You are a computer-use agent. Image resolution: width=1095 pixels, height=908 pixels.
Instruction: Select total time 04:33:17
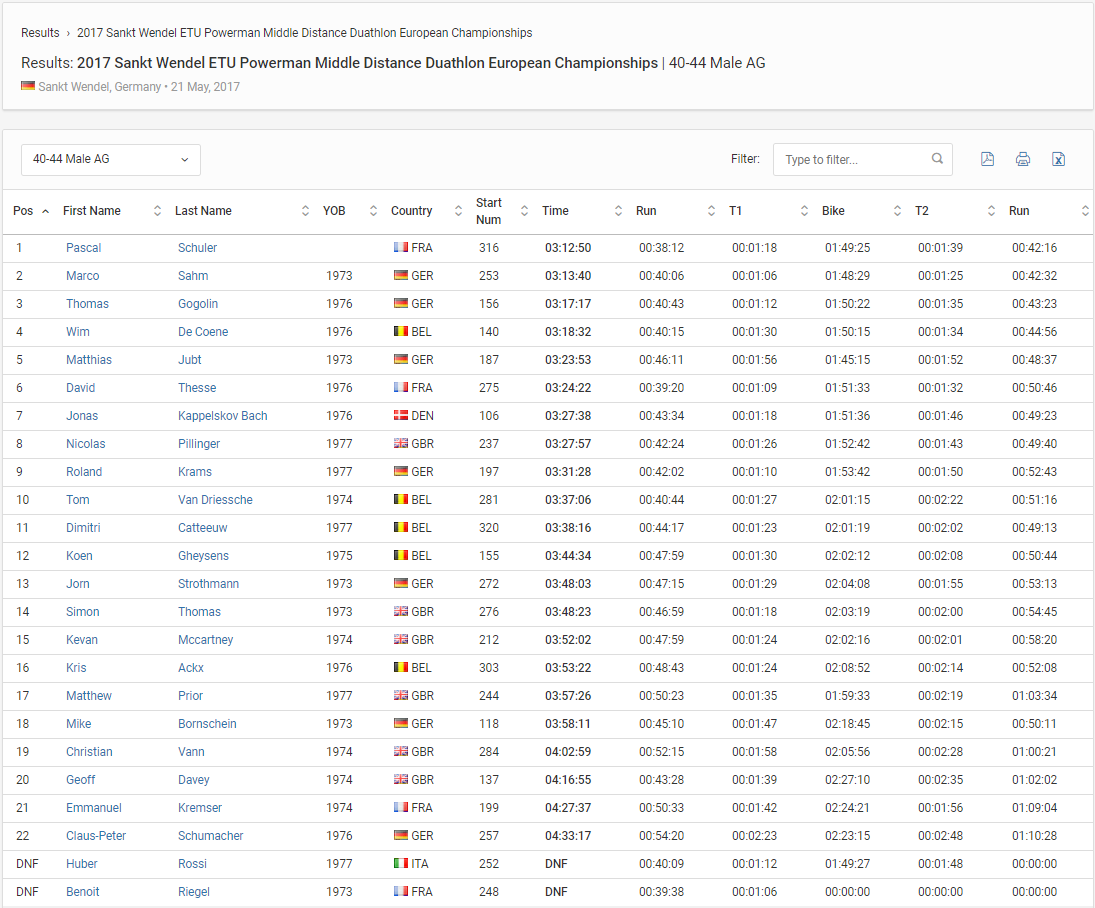(568, 835)
